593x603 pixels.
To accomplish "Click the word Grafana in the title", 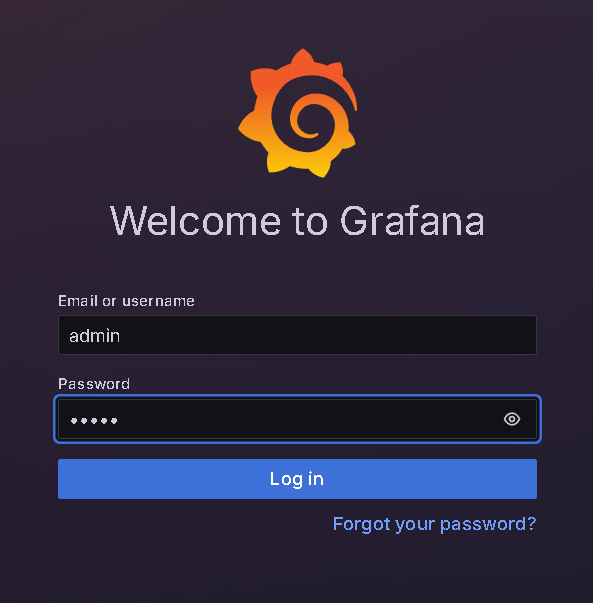I will [x=412, y=221].
